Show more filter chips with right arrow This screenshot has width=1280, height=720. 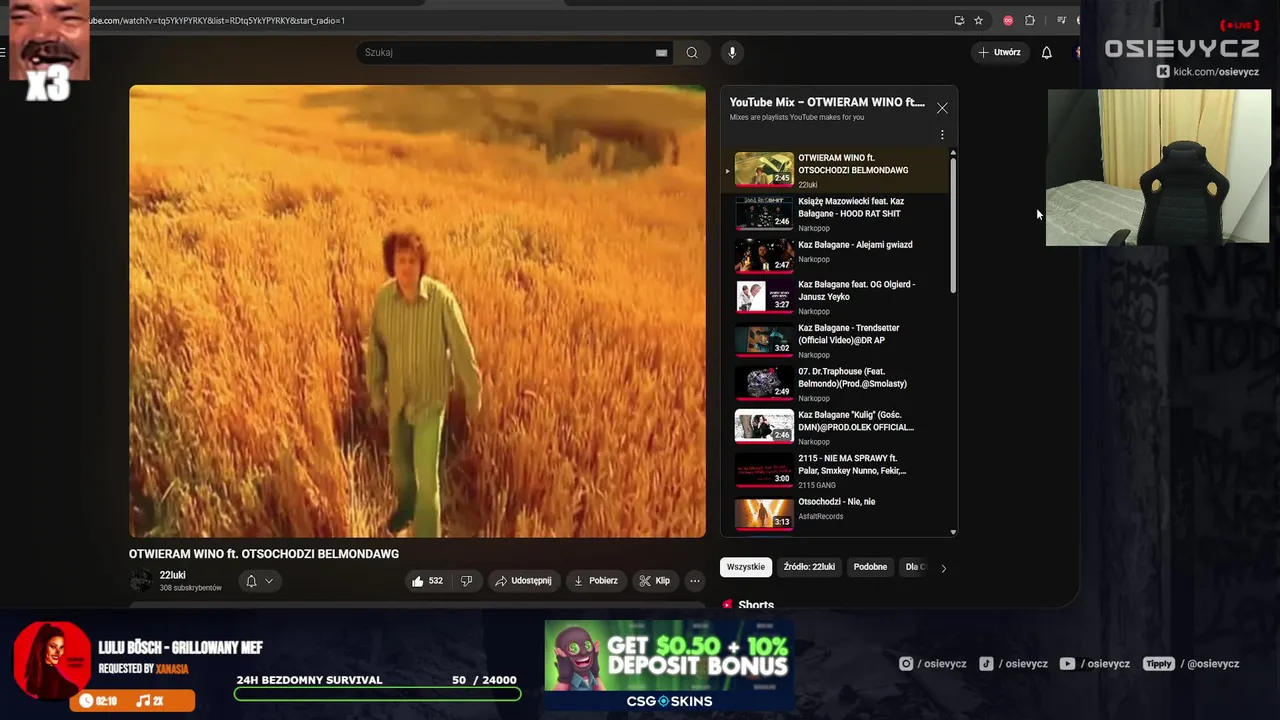(943, 568)
